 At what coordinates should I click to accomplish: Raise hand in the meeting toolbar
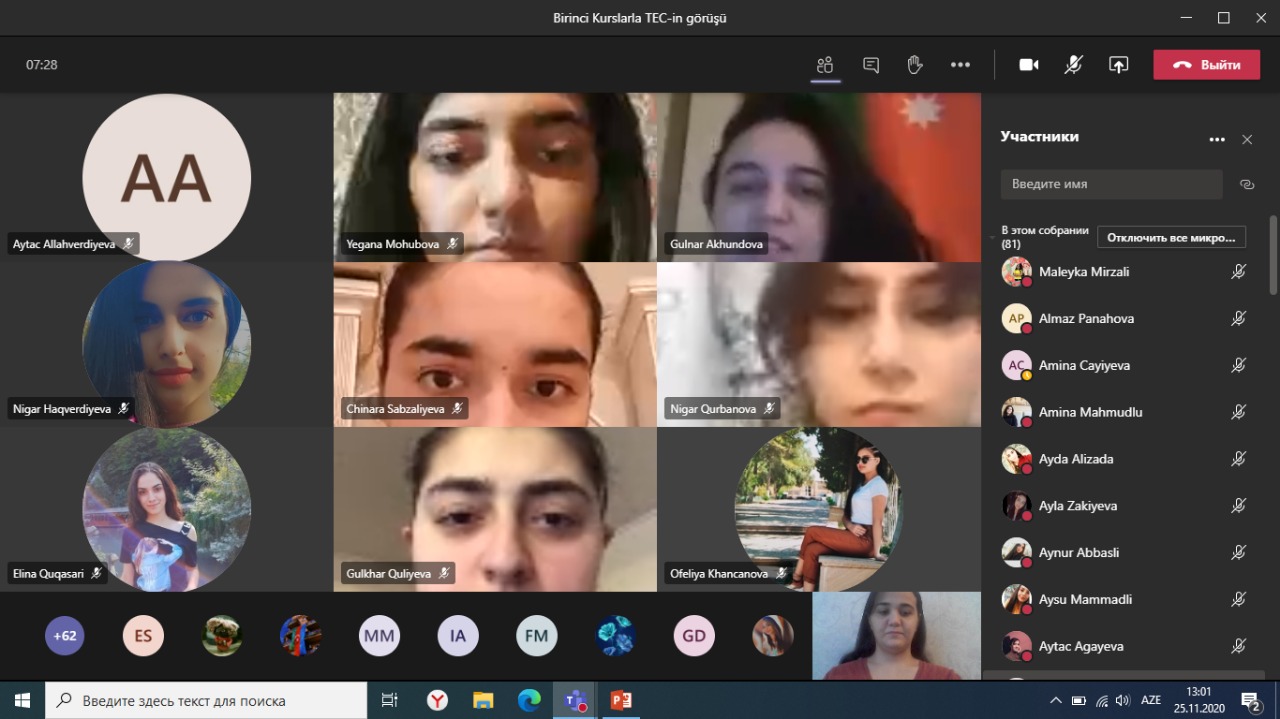coord(915,65)
